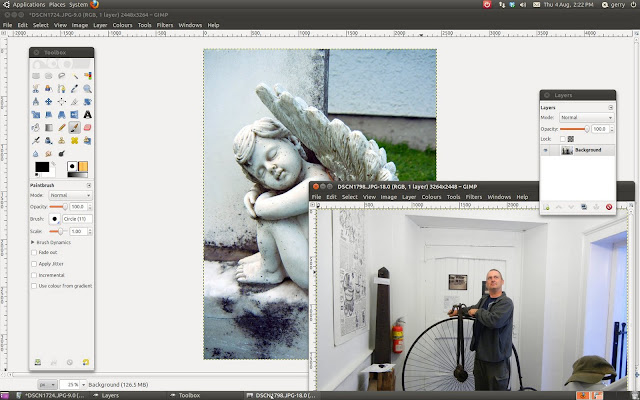The width and height of the screenshot is (640, 400).
Task: Select the Clone stamp tool
Action: tap(62, 141)
